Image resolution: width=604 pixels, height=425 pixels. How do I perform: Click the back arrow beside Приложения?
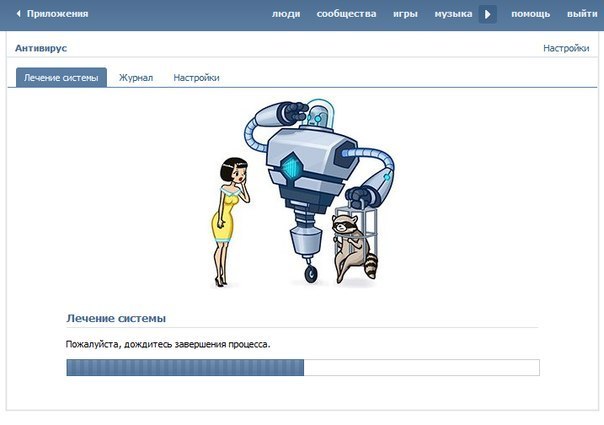pyautogui.click(x=18, y=14)
